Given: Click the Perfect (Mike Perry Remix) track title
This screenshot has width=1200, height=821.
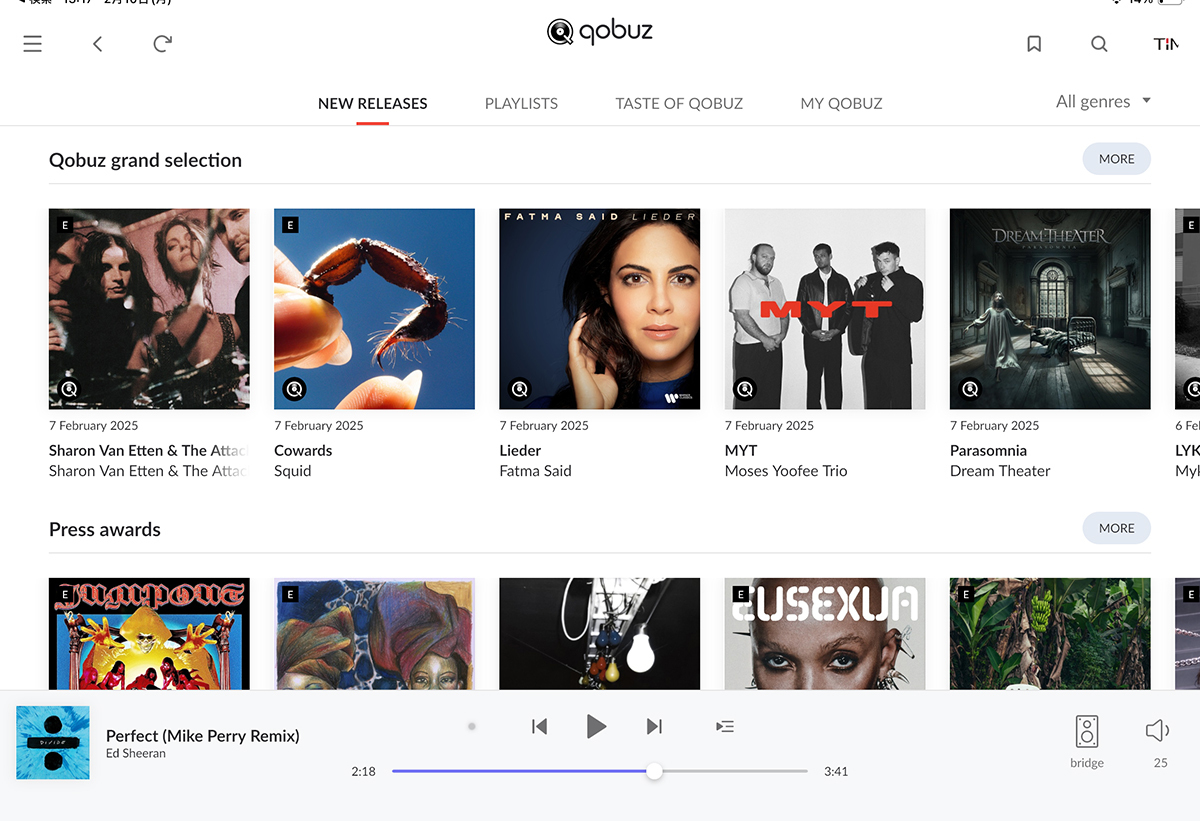Looking at the screenshot, I should [203, 736].
